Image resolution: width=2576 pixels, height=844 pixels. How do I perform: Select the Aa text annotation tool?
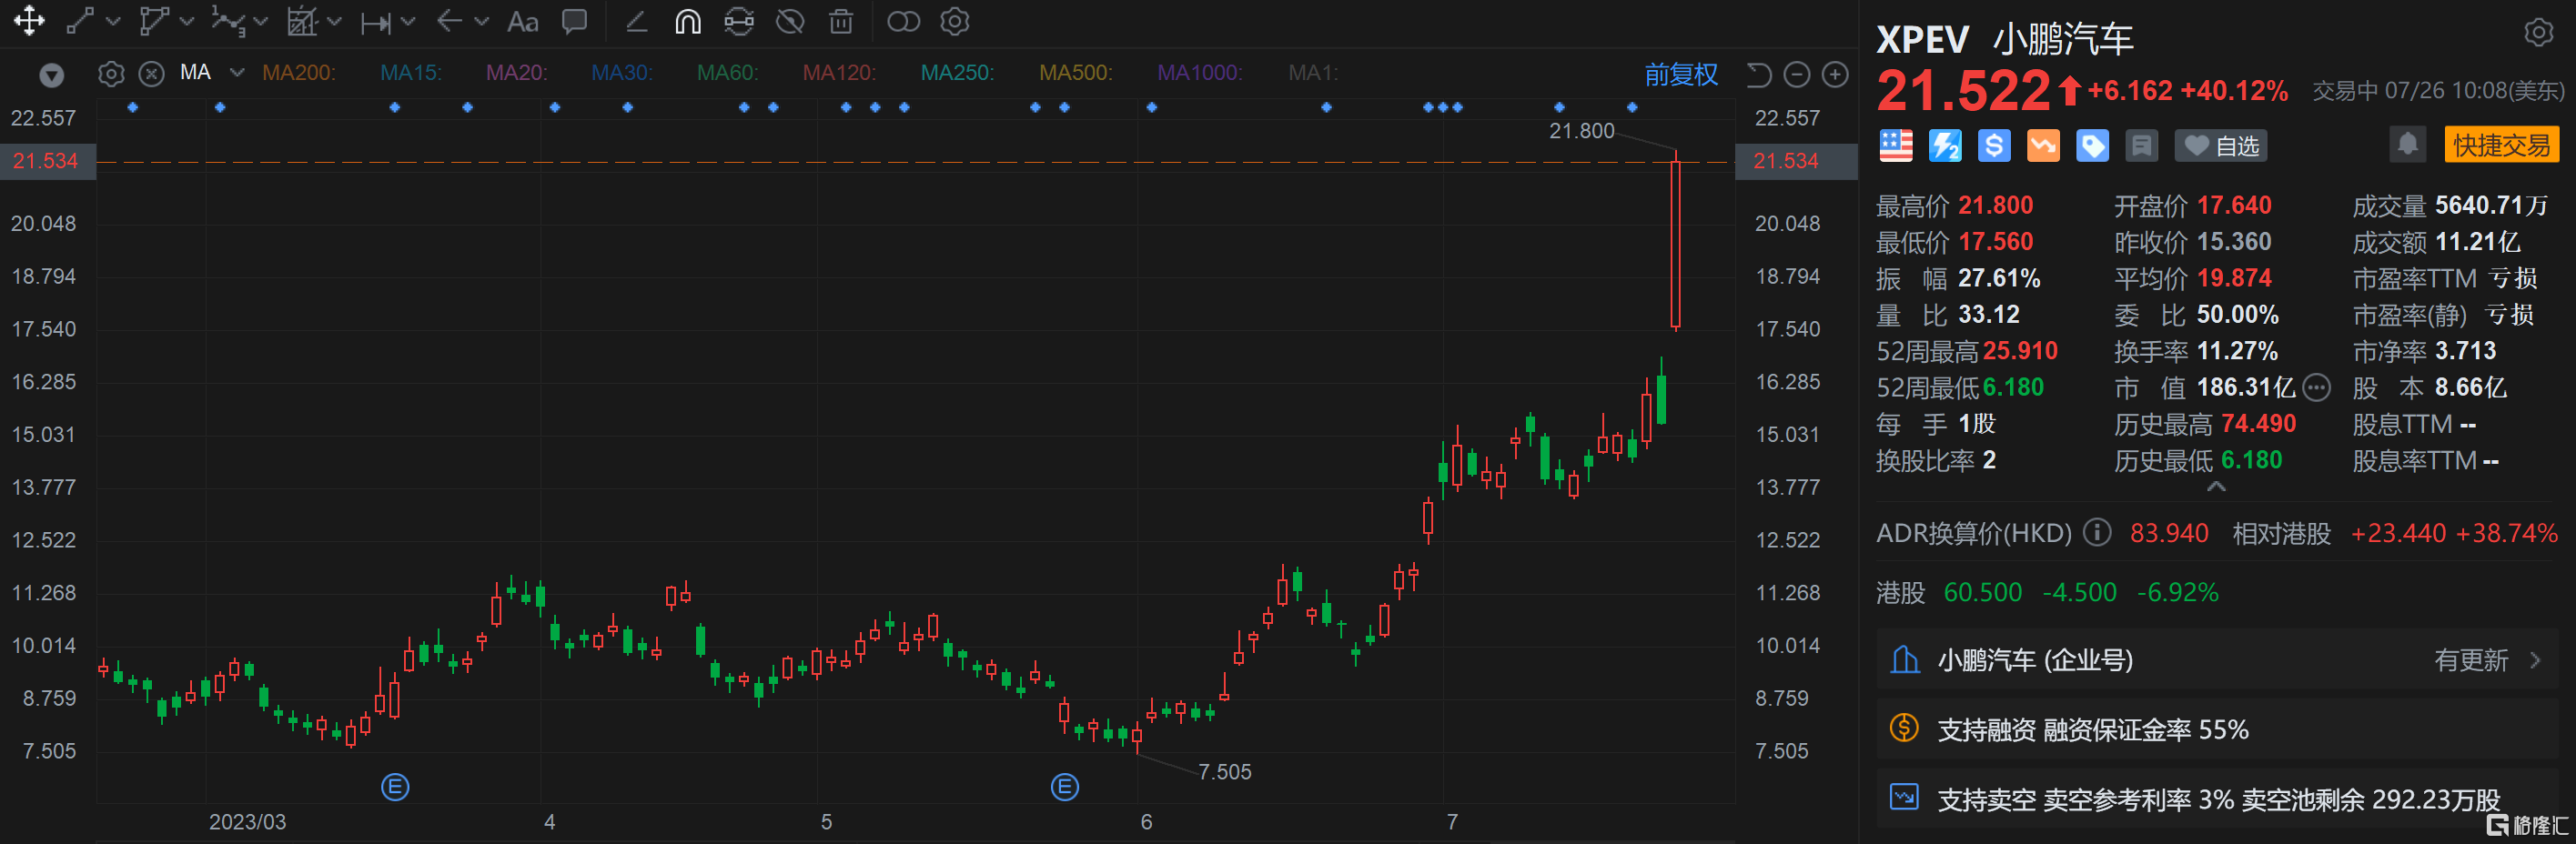pos(523,21)
